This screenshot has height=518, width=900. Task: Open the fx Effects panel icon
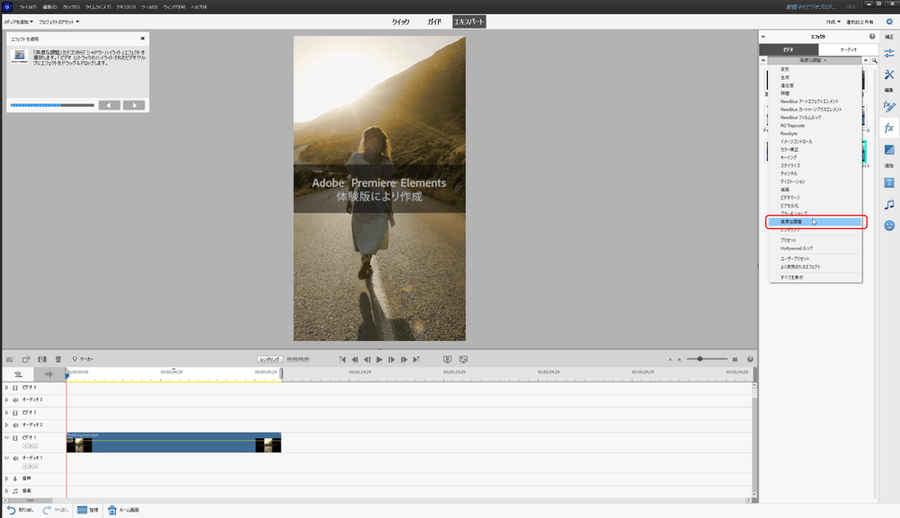[888, 128]
